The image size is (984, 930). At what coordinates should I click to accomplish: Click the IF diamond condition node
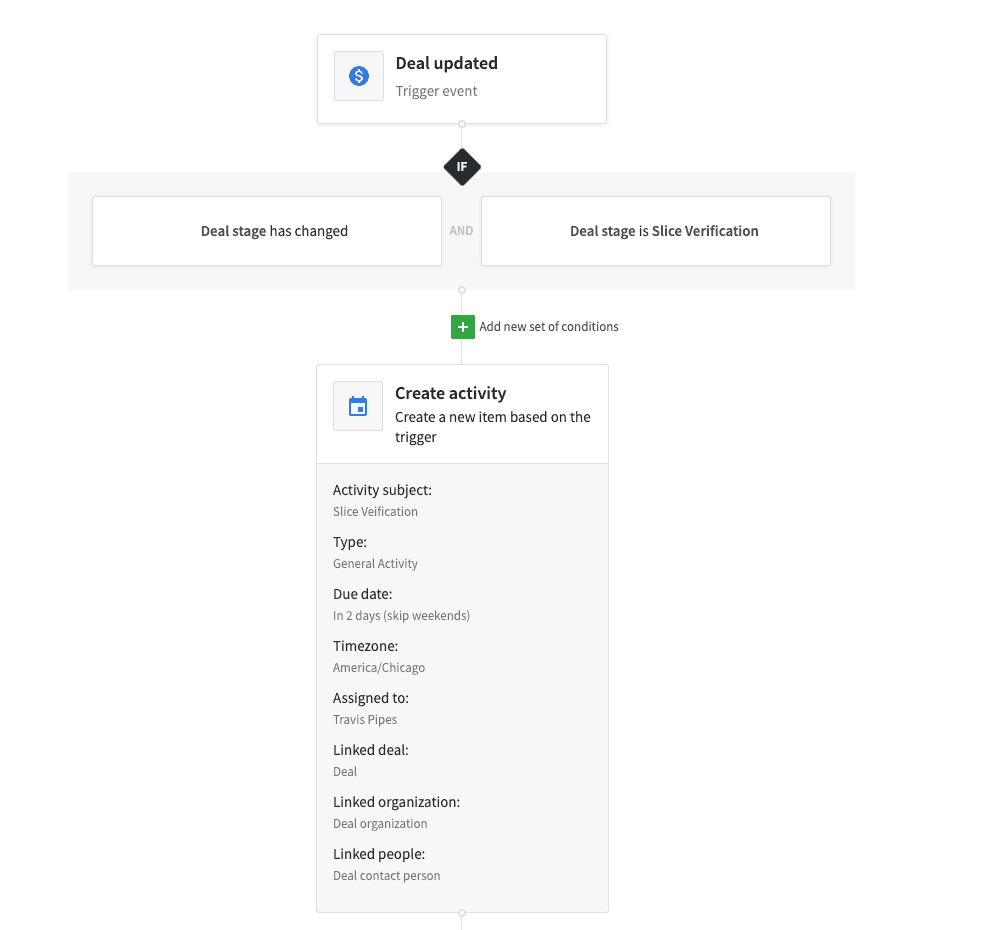tap(462, 167)
